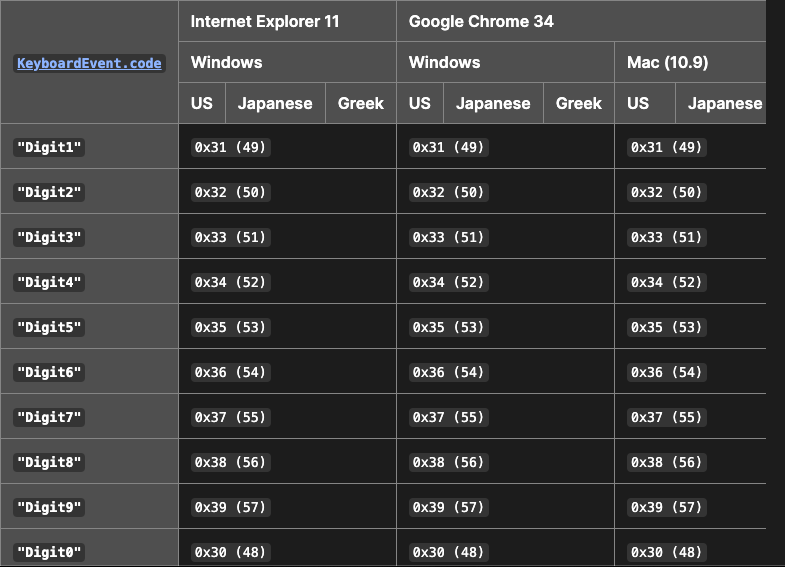
Task: Select the "Digit3" row label
Action: pyautogui.click(x=49, y=238)
